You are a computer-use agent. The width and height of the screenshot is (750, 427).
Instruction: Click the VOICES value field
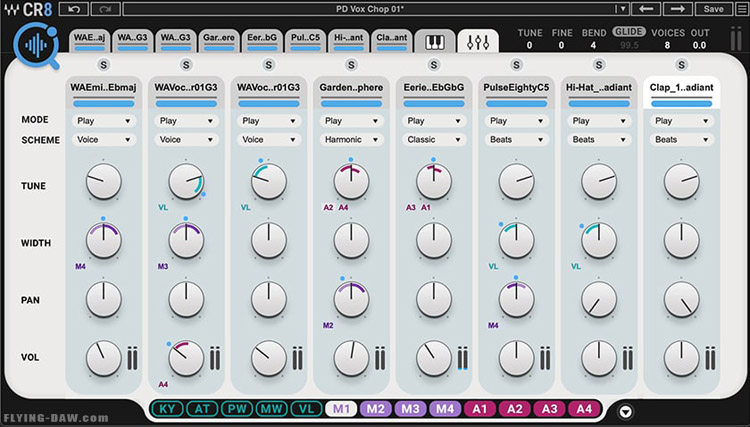(669, 45)
